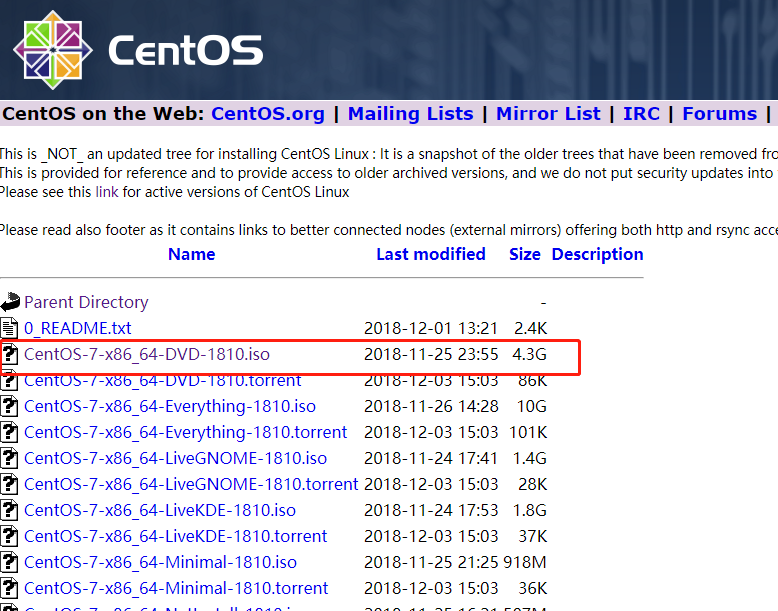Click the file icon beside LiveKDE-1810.iso
This screenshot has height=611, width=778.
point(9,510)
